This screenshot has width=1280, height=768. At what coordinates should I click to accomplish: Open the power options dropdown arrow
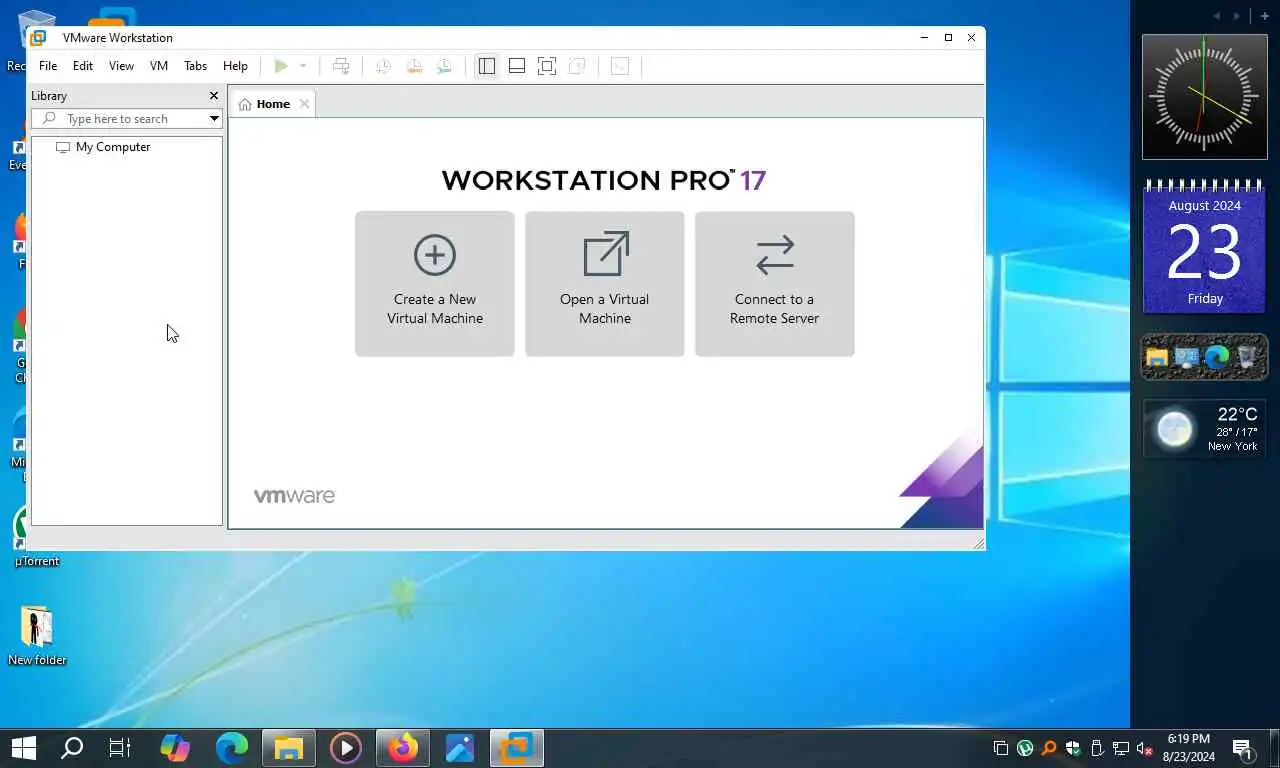303,66
